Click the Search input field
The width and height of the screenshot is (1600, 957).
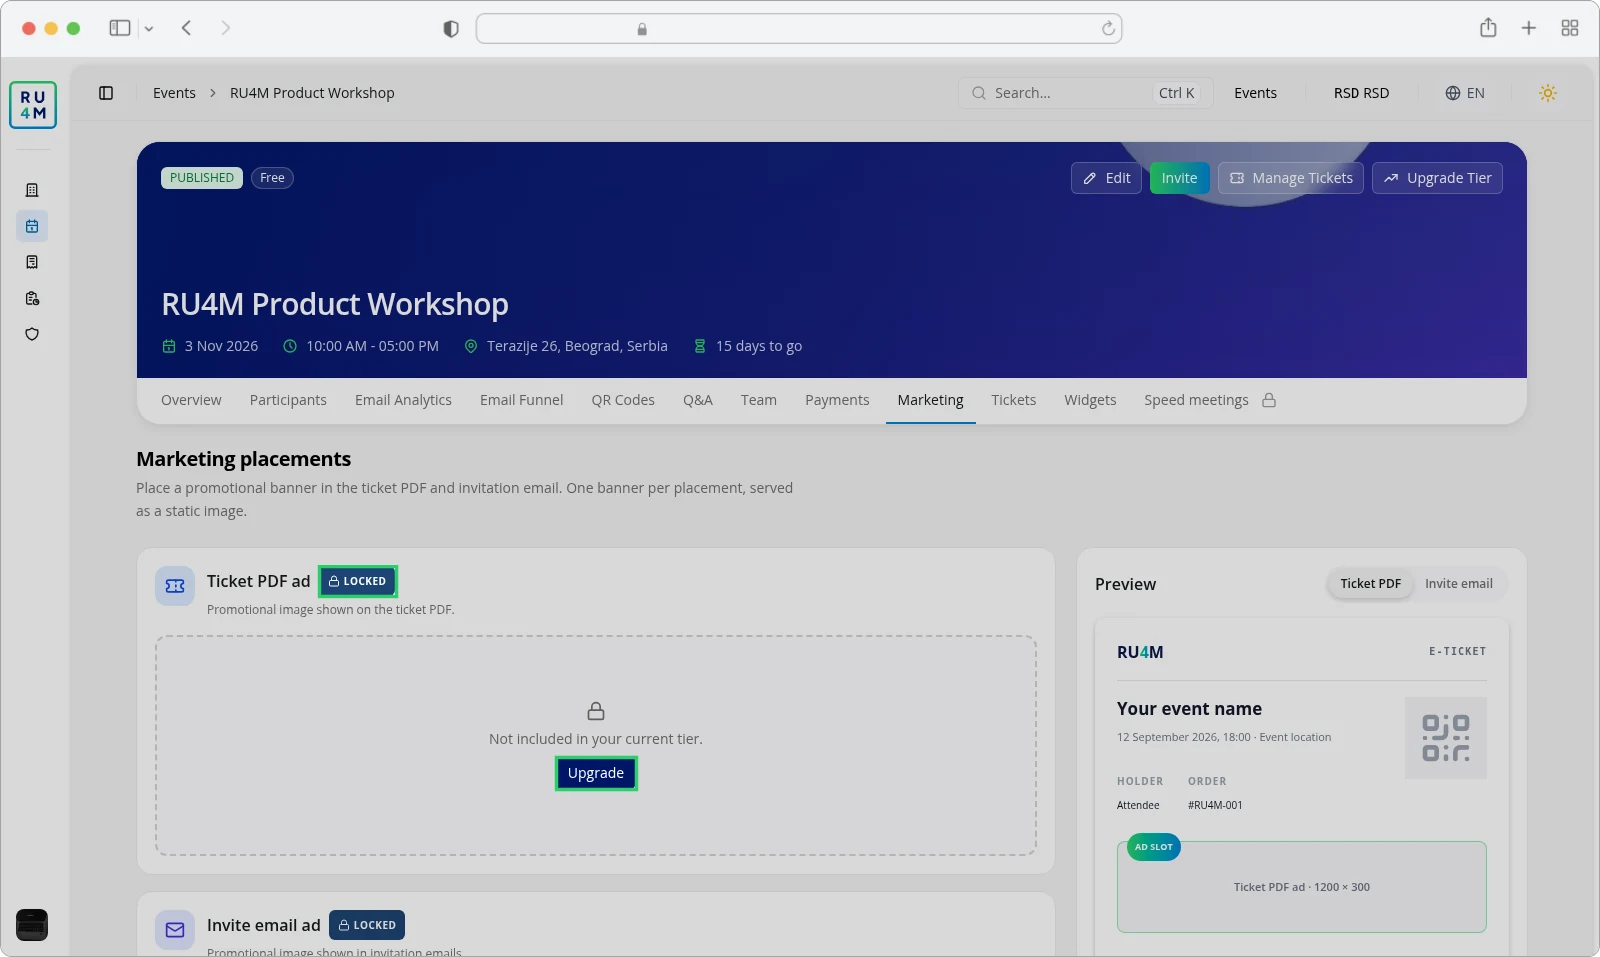(1086, 93)
